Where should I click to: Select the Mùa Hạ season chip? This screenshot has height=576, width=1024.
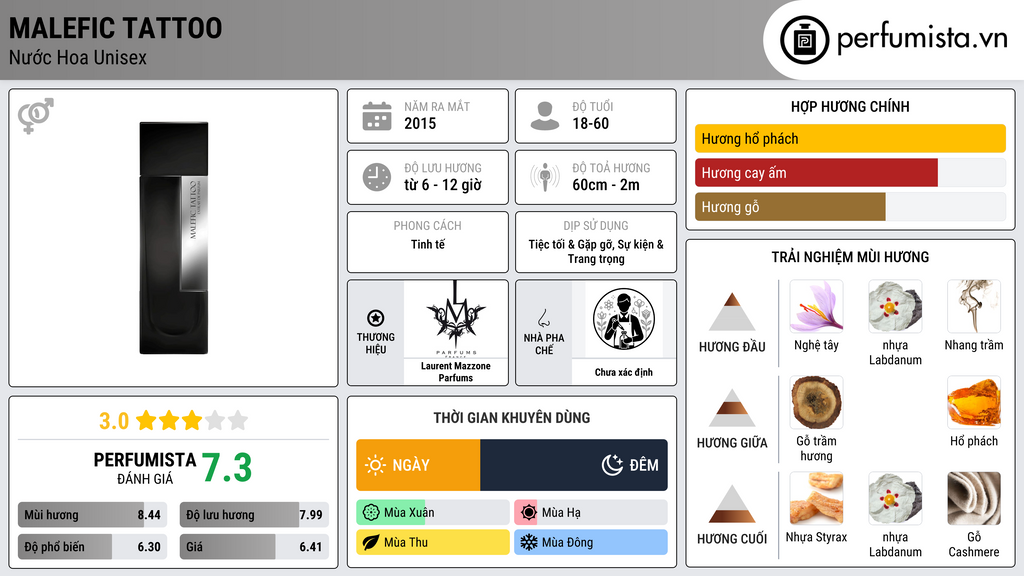point(590,513)
